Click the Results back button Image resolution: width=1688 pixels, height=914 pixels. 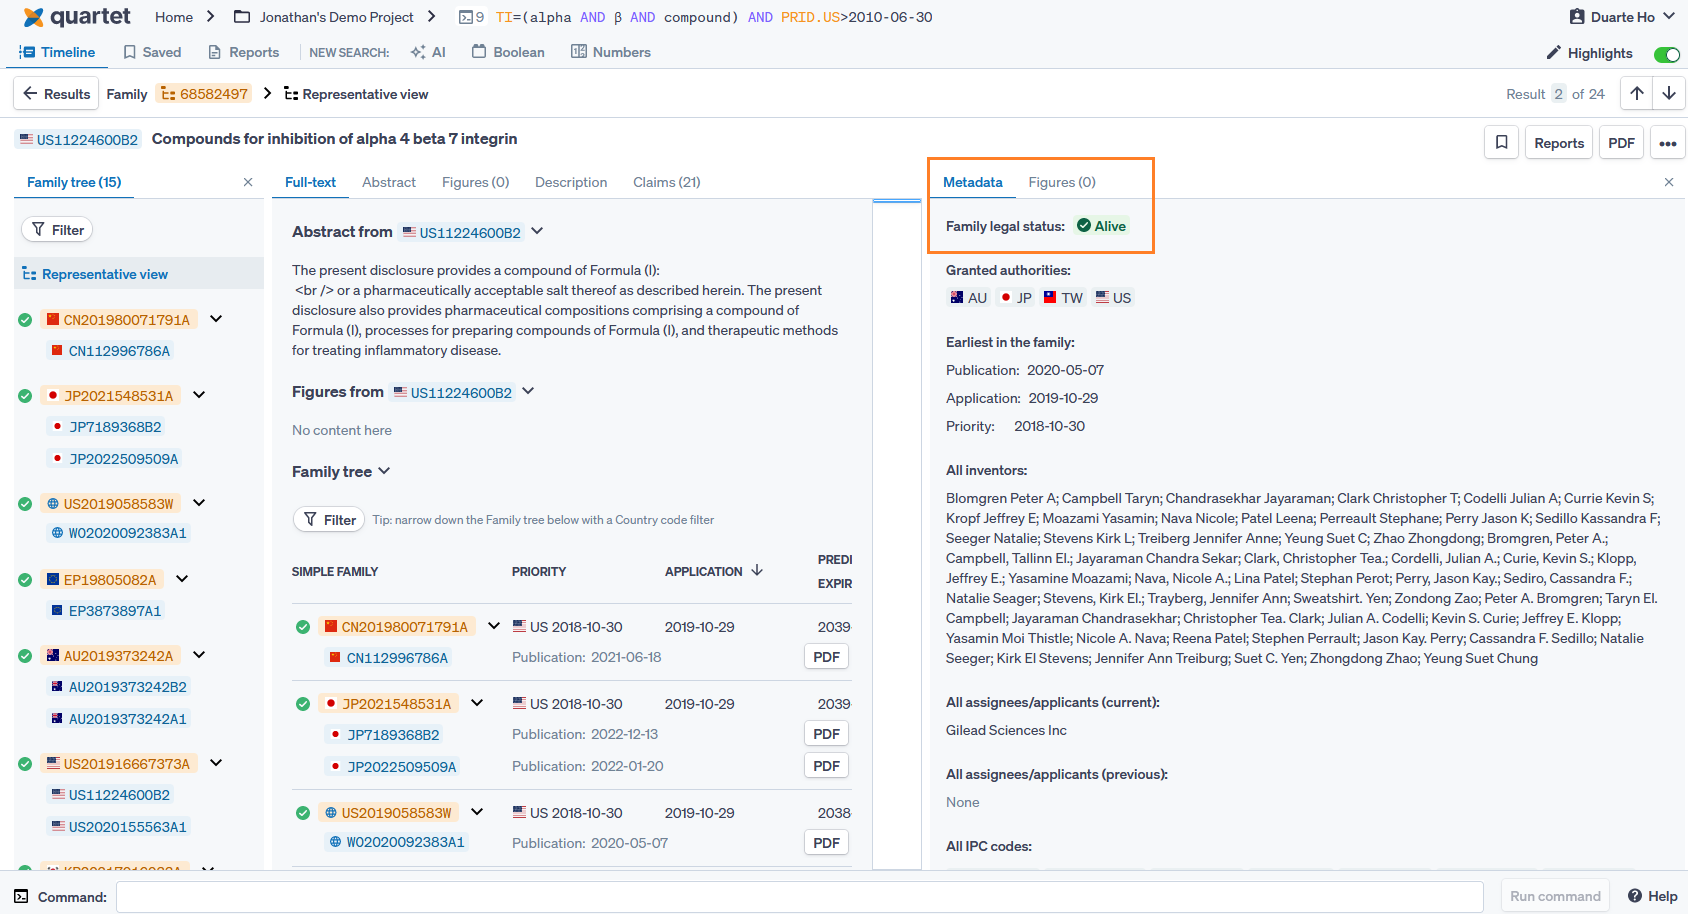click(x=56, y=94)
